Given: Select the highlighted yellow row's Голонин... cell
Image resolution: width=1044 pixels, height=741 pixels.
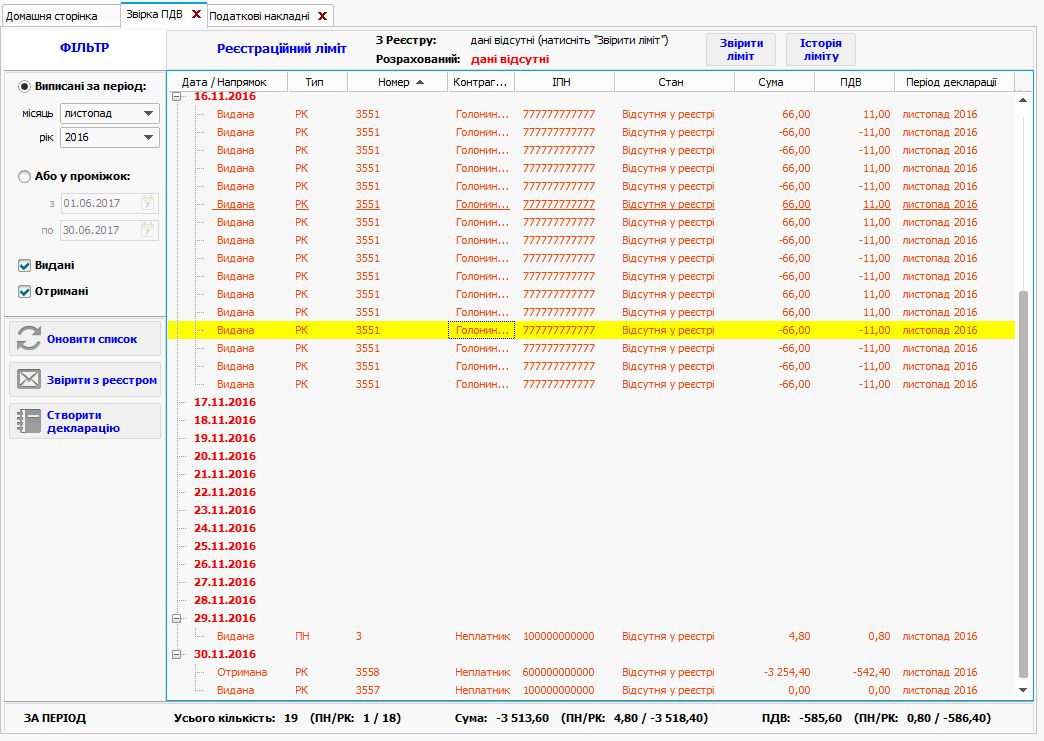Looking at the screenshot, I should point(481,330).
